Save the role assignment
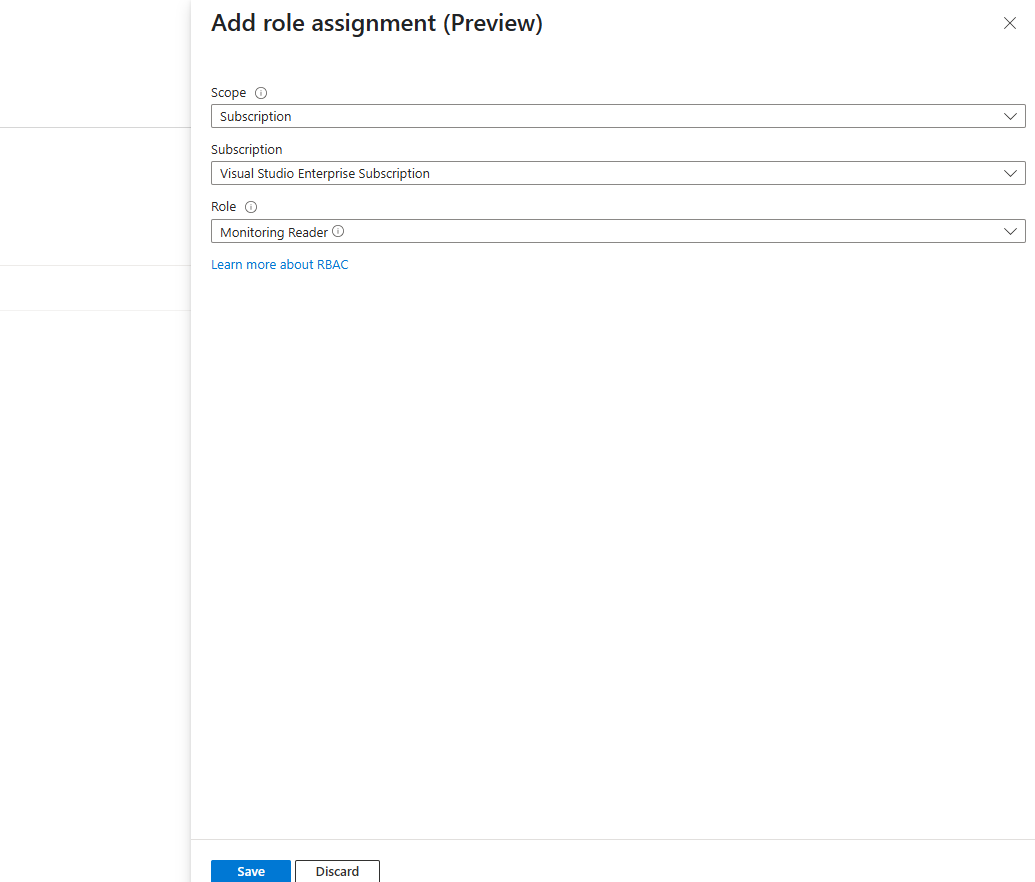The image size is (1035, 882). [x=251, y=871]
